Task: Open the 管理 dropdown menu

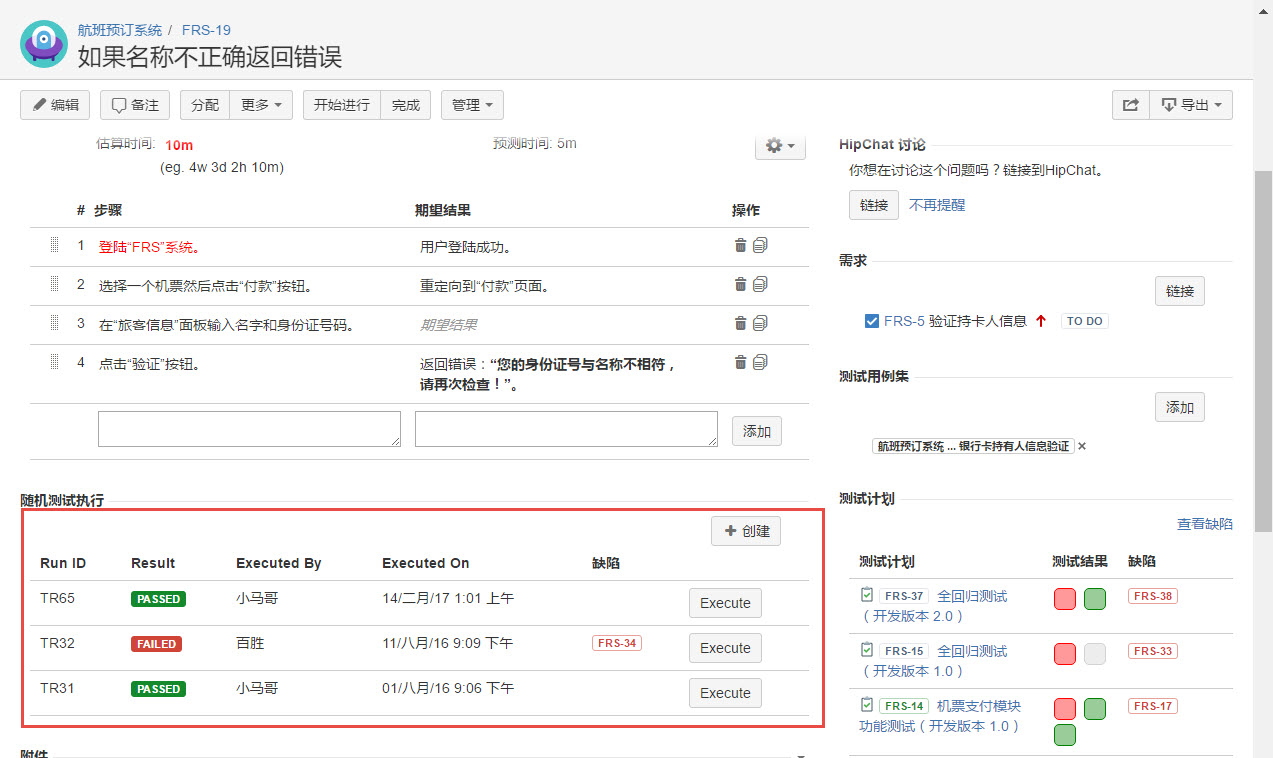Action: [472, 105]
